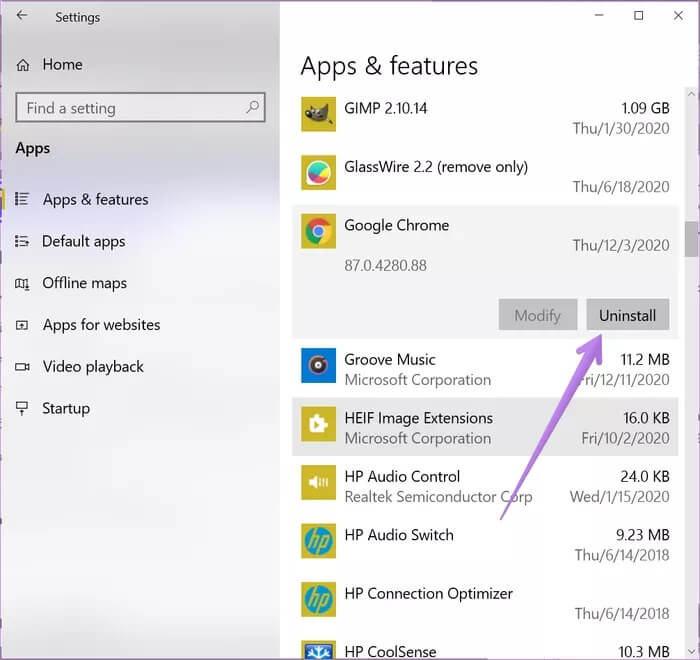Click the HP Audio Switch icon
700x660 pixels.
318,541
